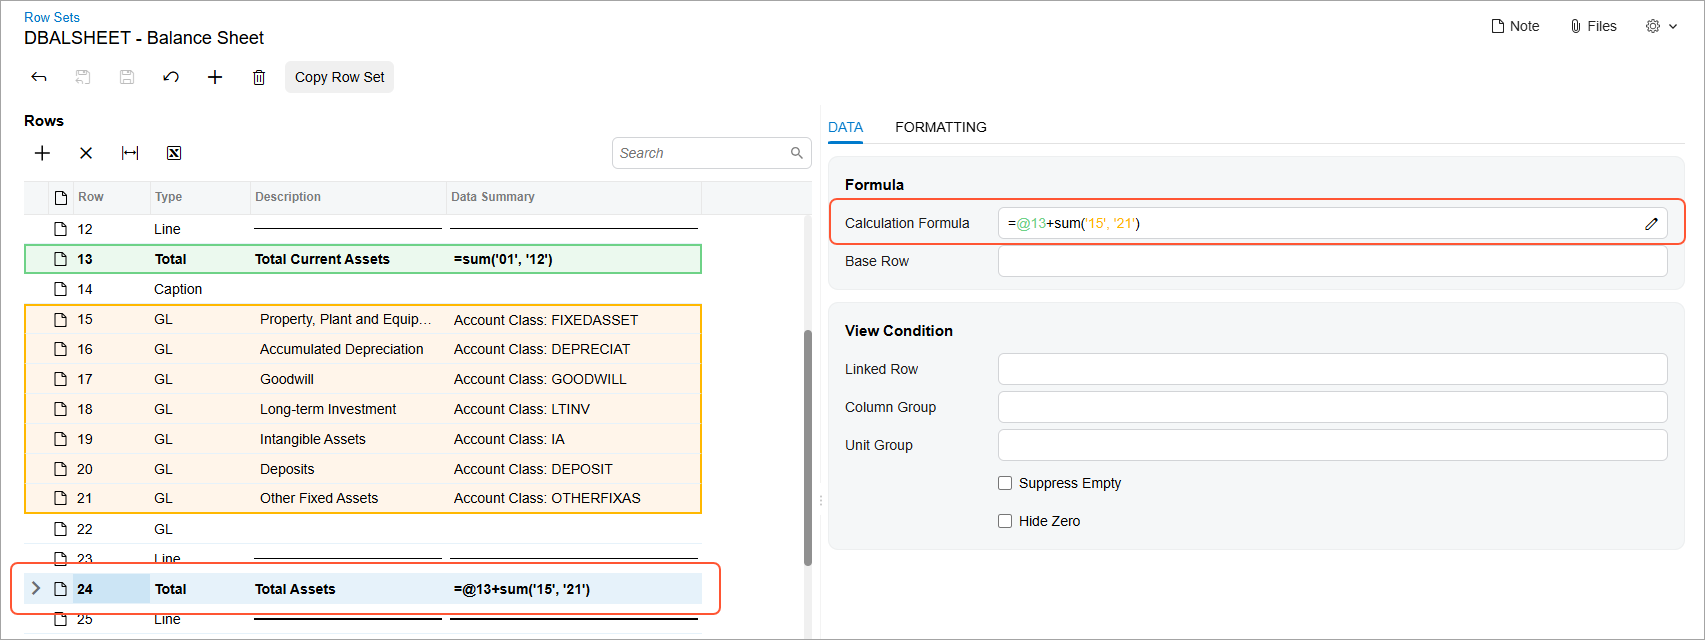Viewport: 1705px width, 640px height.
Task: Edit Calculation Formula with pencil icon
Action: point(1651,224)
